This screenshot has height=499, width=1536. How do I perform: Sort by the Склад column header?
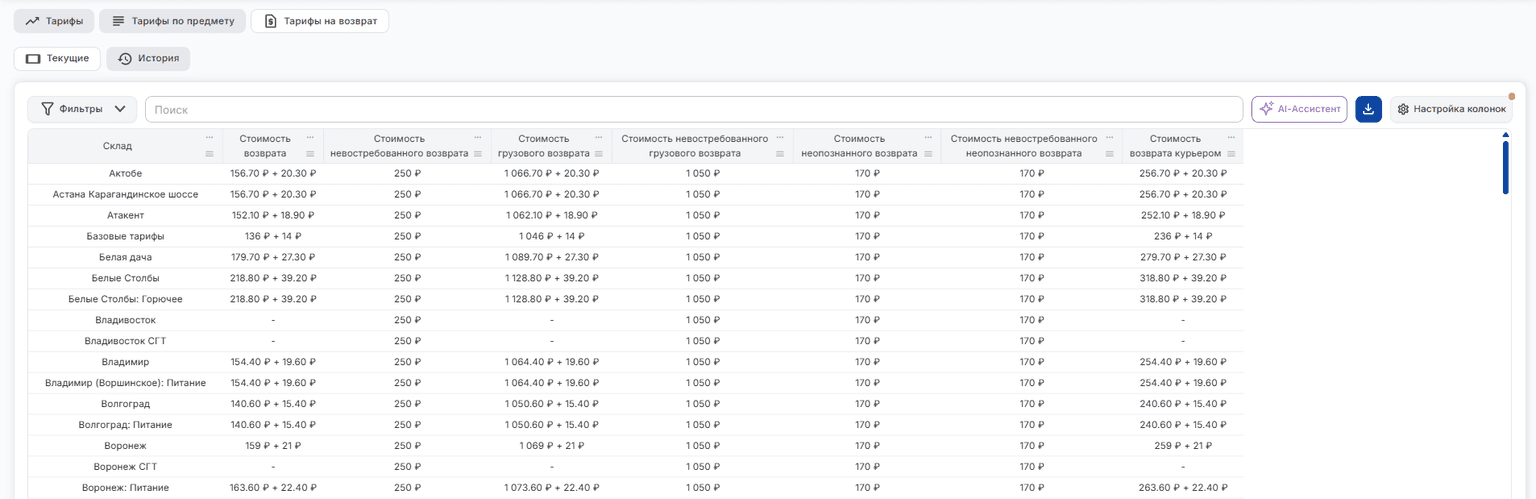click(x=117, y=146)
